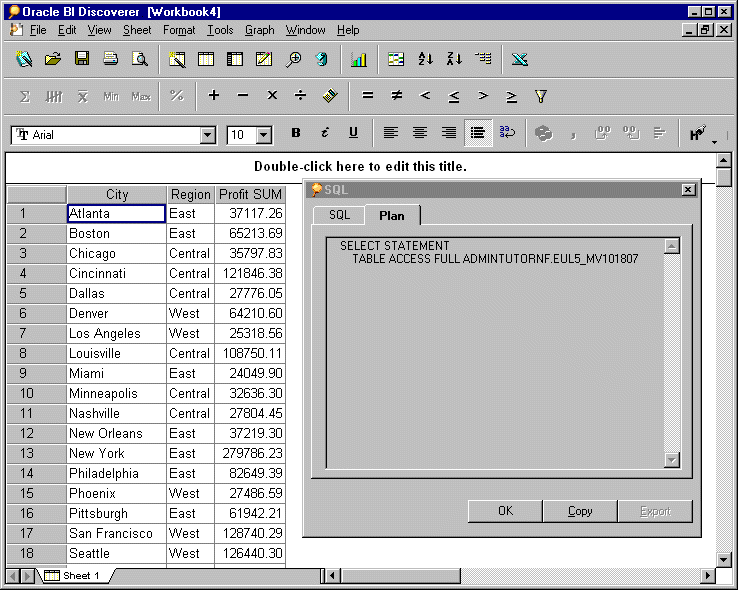Toggle word wrap formatting icon
738x590 pixels.
coord(507,133)
